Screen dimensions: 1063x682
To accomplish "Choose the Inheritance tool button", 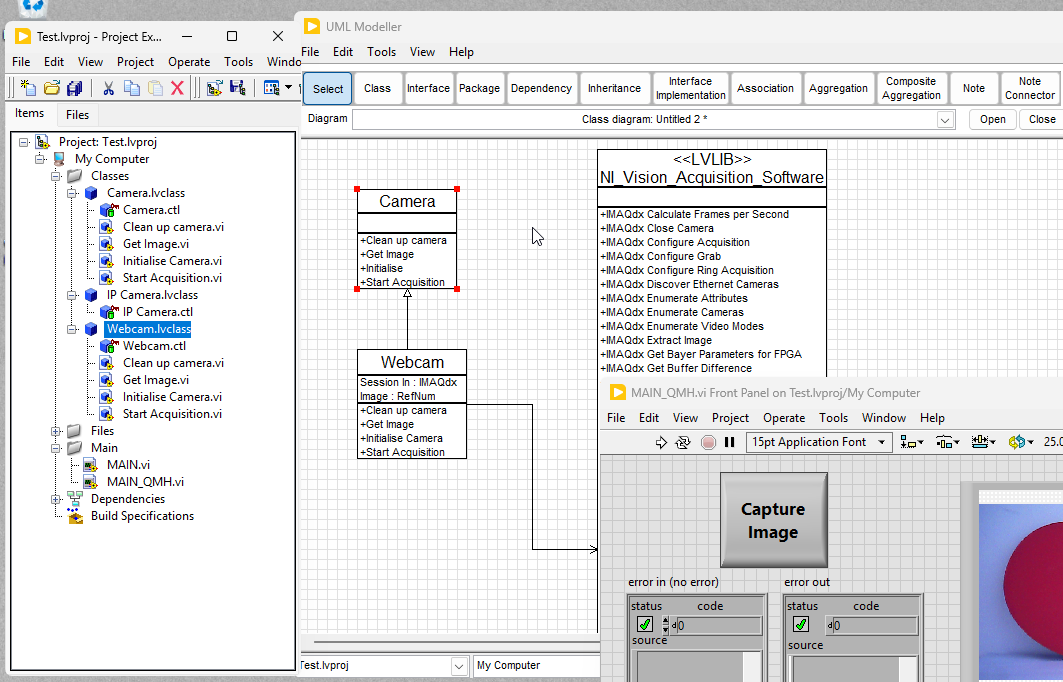I will coord(614,88).
